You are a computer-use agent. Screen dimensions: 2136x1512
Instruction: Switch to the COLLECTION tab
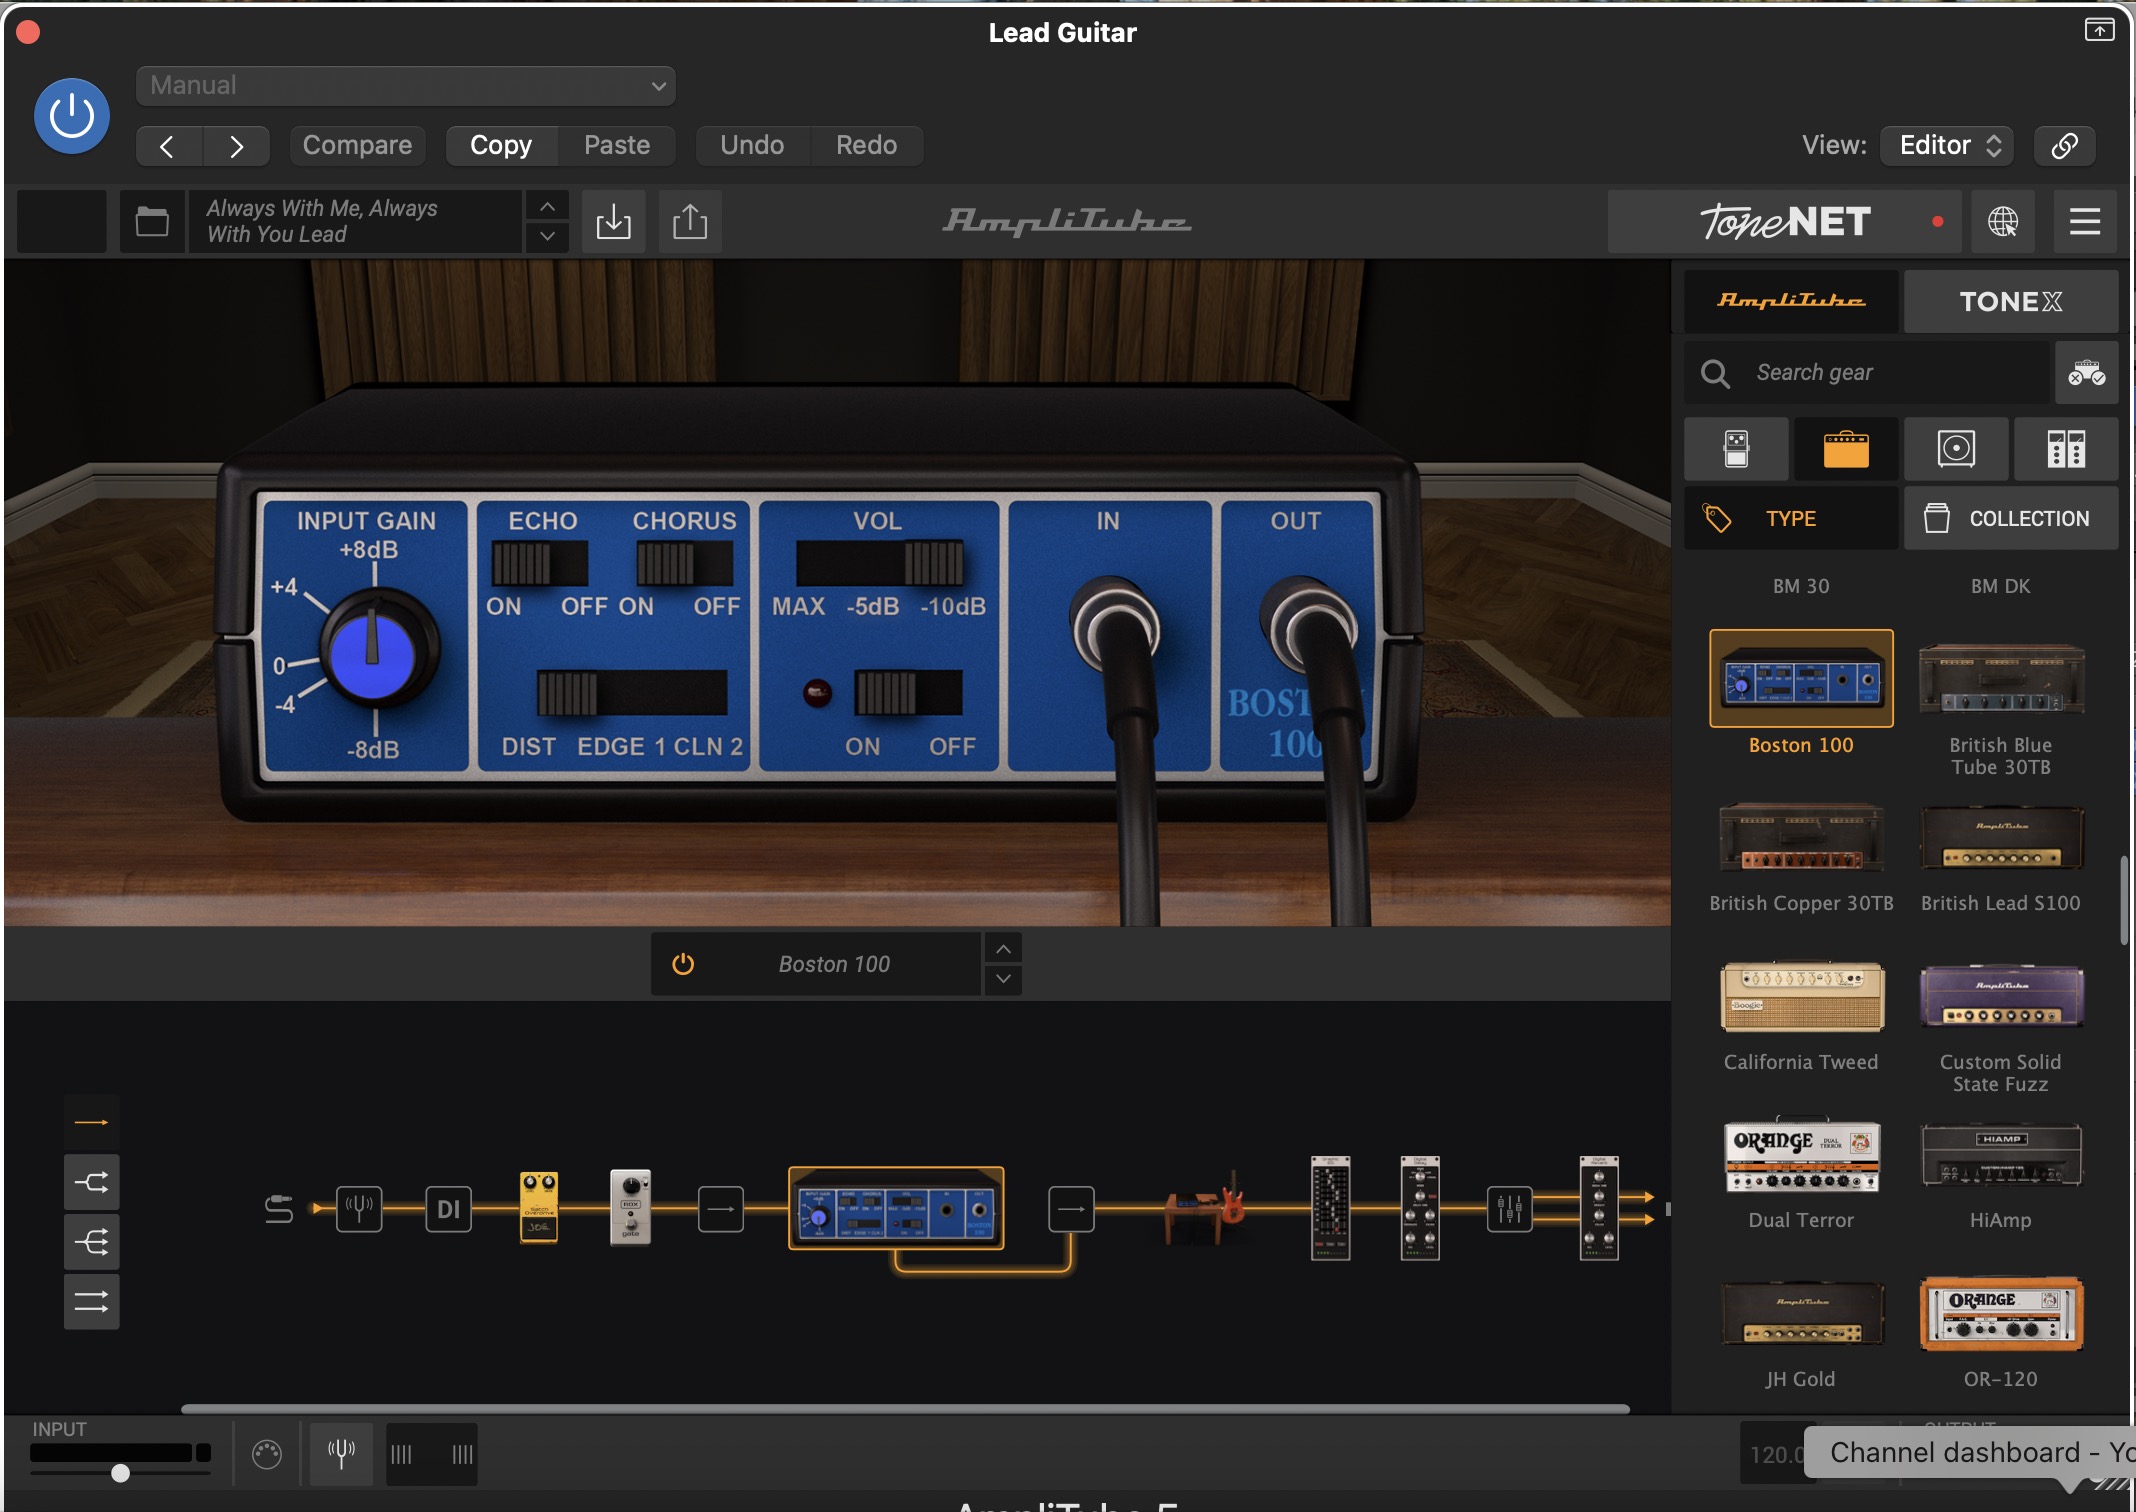[2010, 518]
